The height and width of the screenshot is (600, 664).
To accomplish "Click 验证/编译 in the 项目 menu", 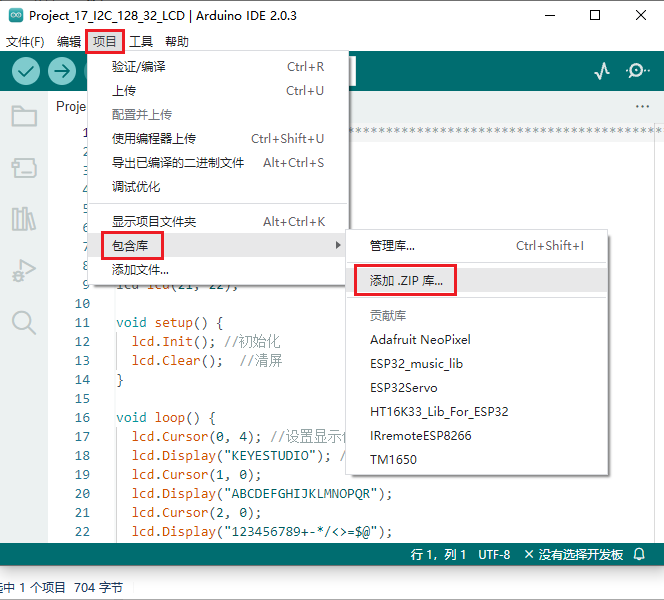I will pos(139,67).
